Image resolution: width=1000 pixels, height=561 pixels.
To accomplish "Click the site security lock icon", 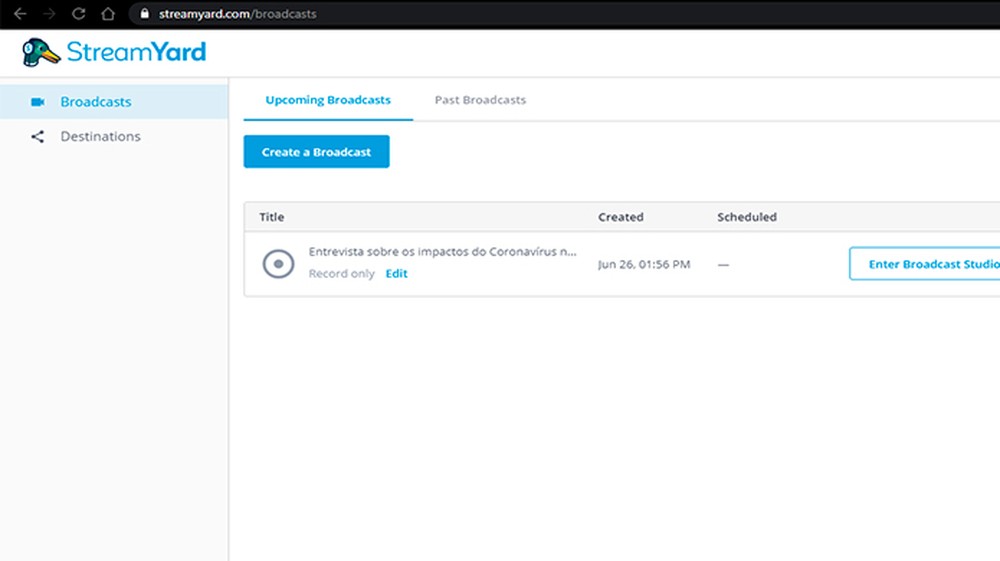I will [x=144, y=14].
